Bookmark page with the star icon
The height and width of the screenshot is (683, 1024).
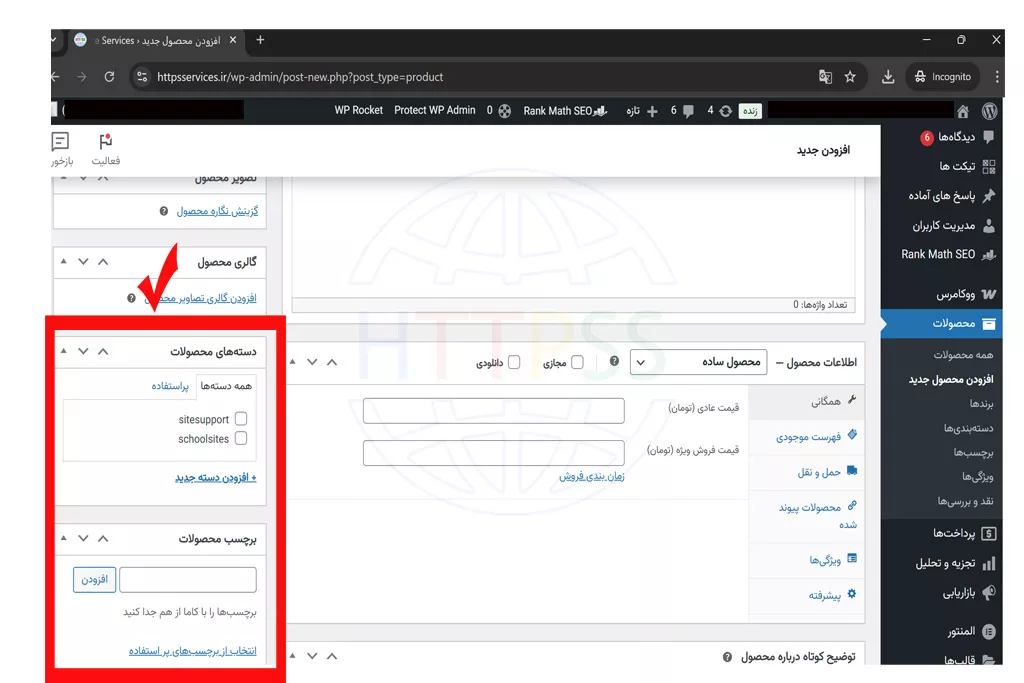pos(850,77)
